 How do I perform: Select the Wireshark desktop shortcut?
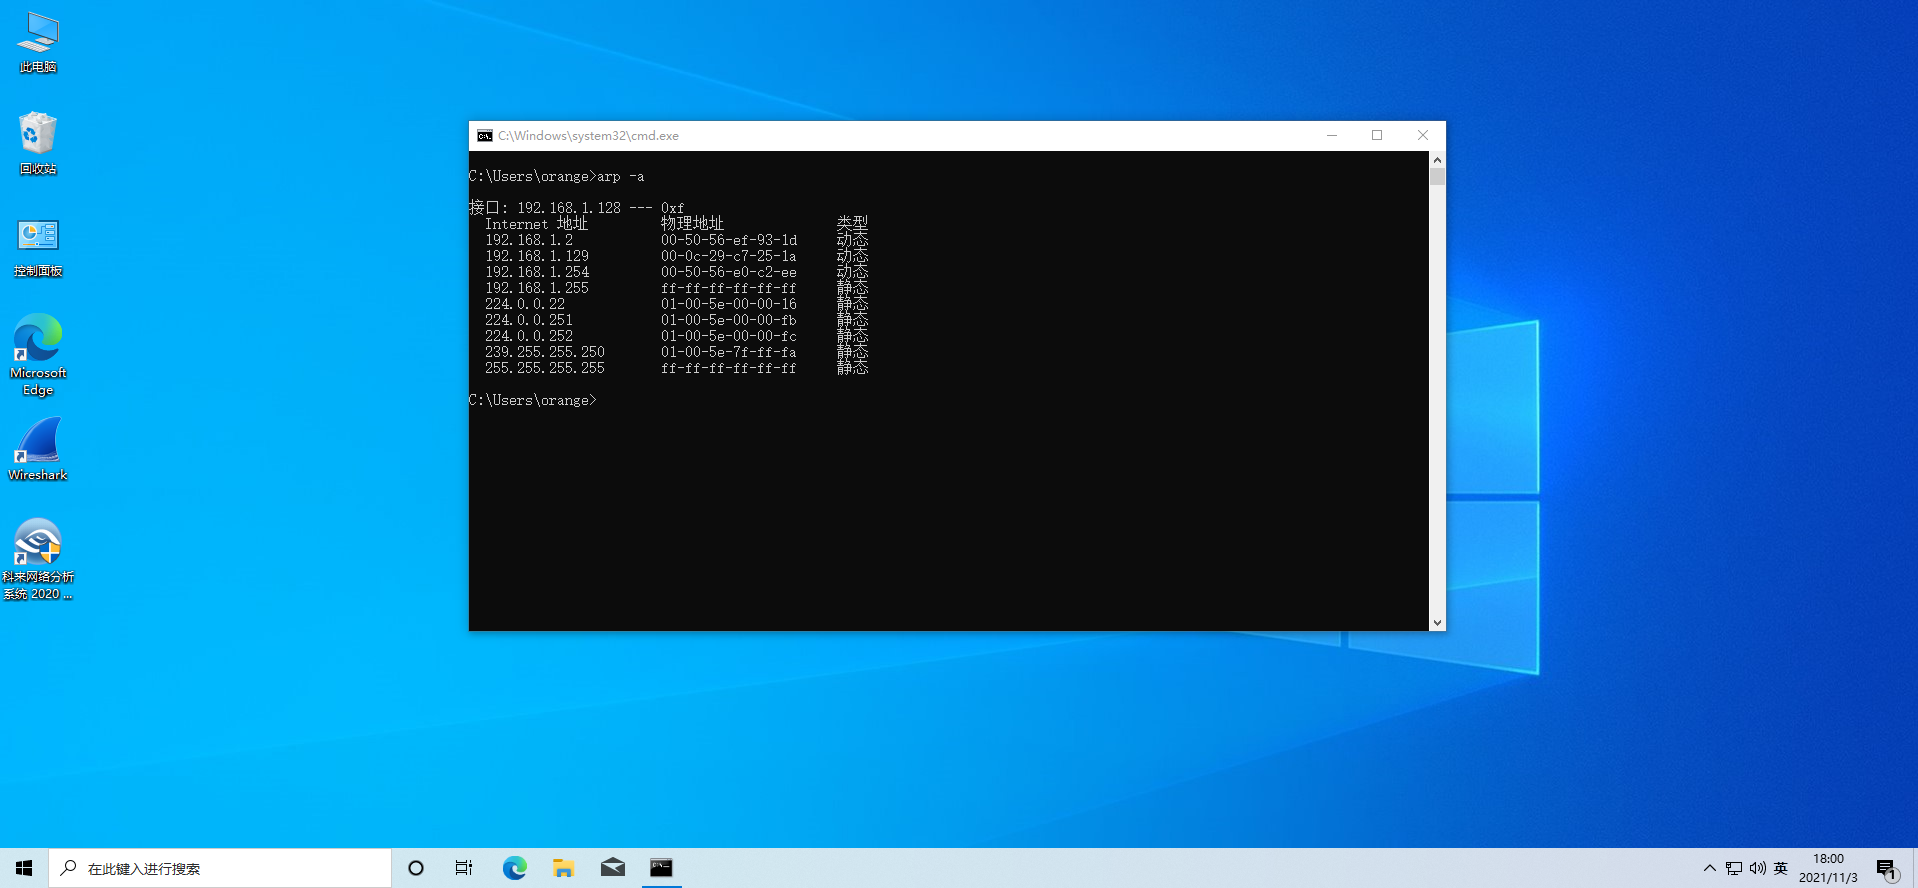coord(38,450)
